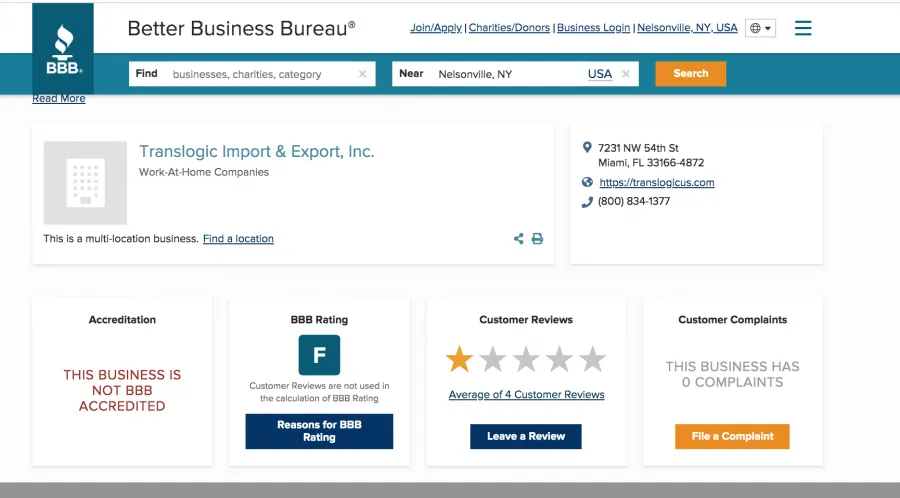
Task: Click the Customer Complaints heading
Action: (x=732, y=320)
